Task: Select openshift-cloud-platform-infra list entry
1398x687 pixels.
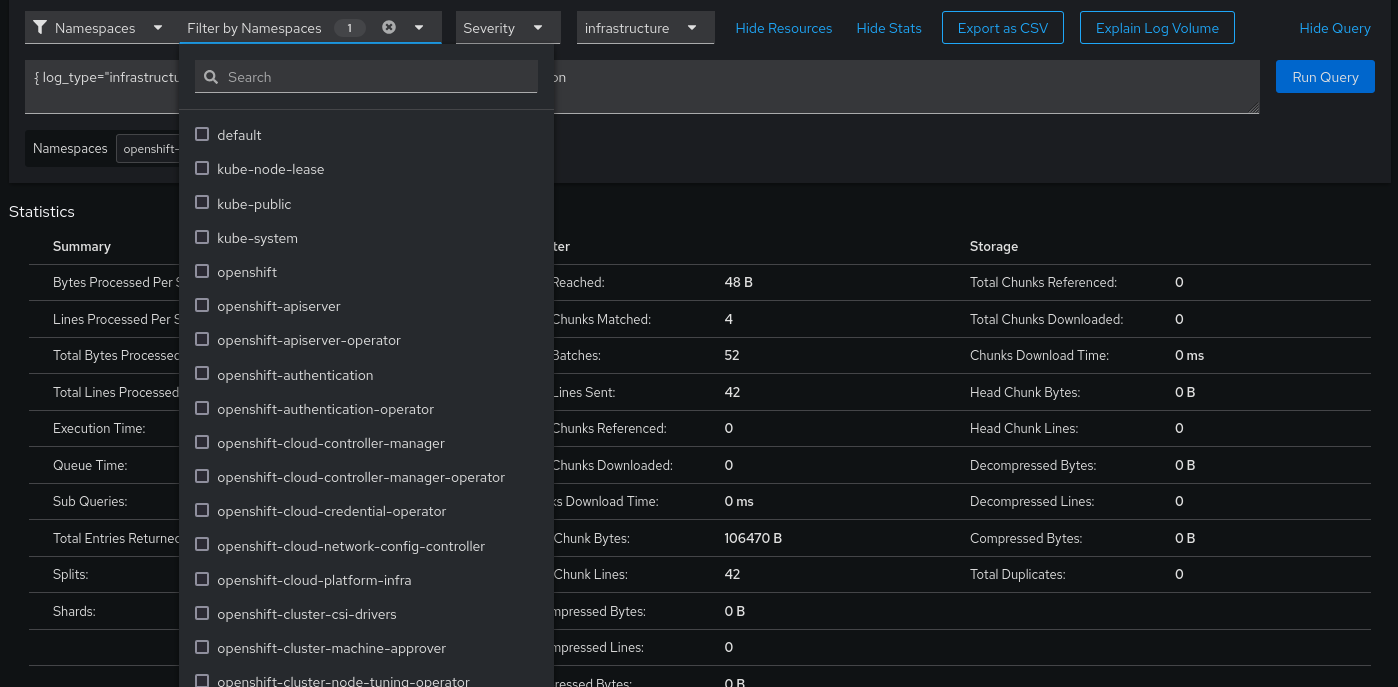Action: click(313, 580)
